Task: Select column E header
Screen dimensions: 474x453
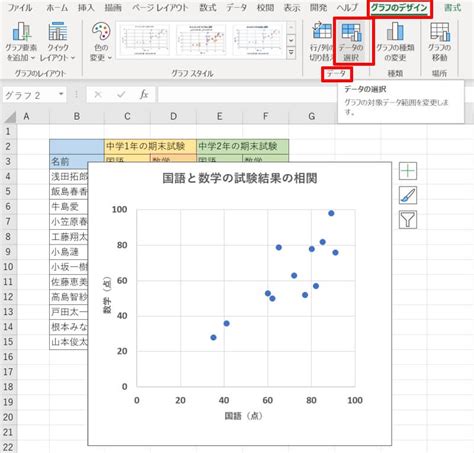Action: 219,116
